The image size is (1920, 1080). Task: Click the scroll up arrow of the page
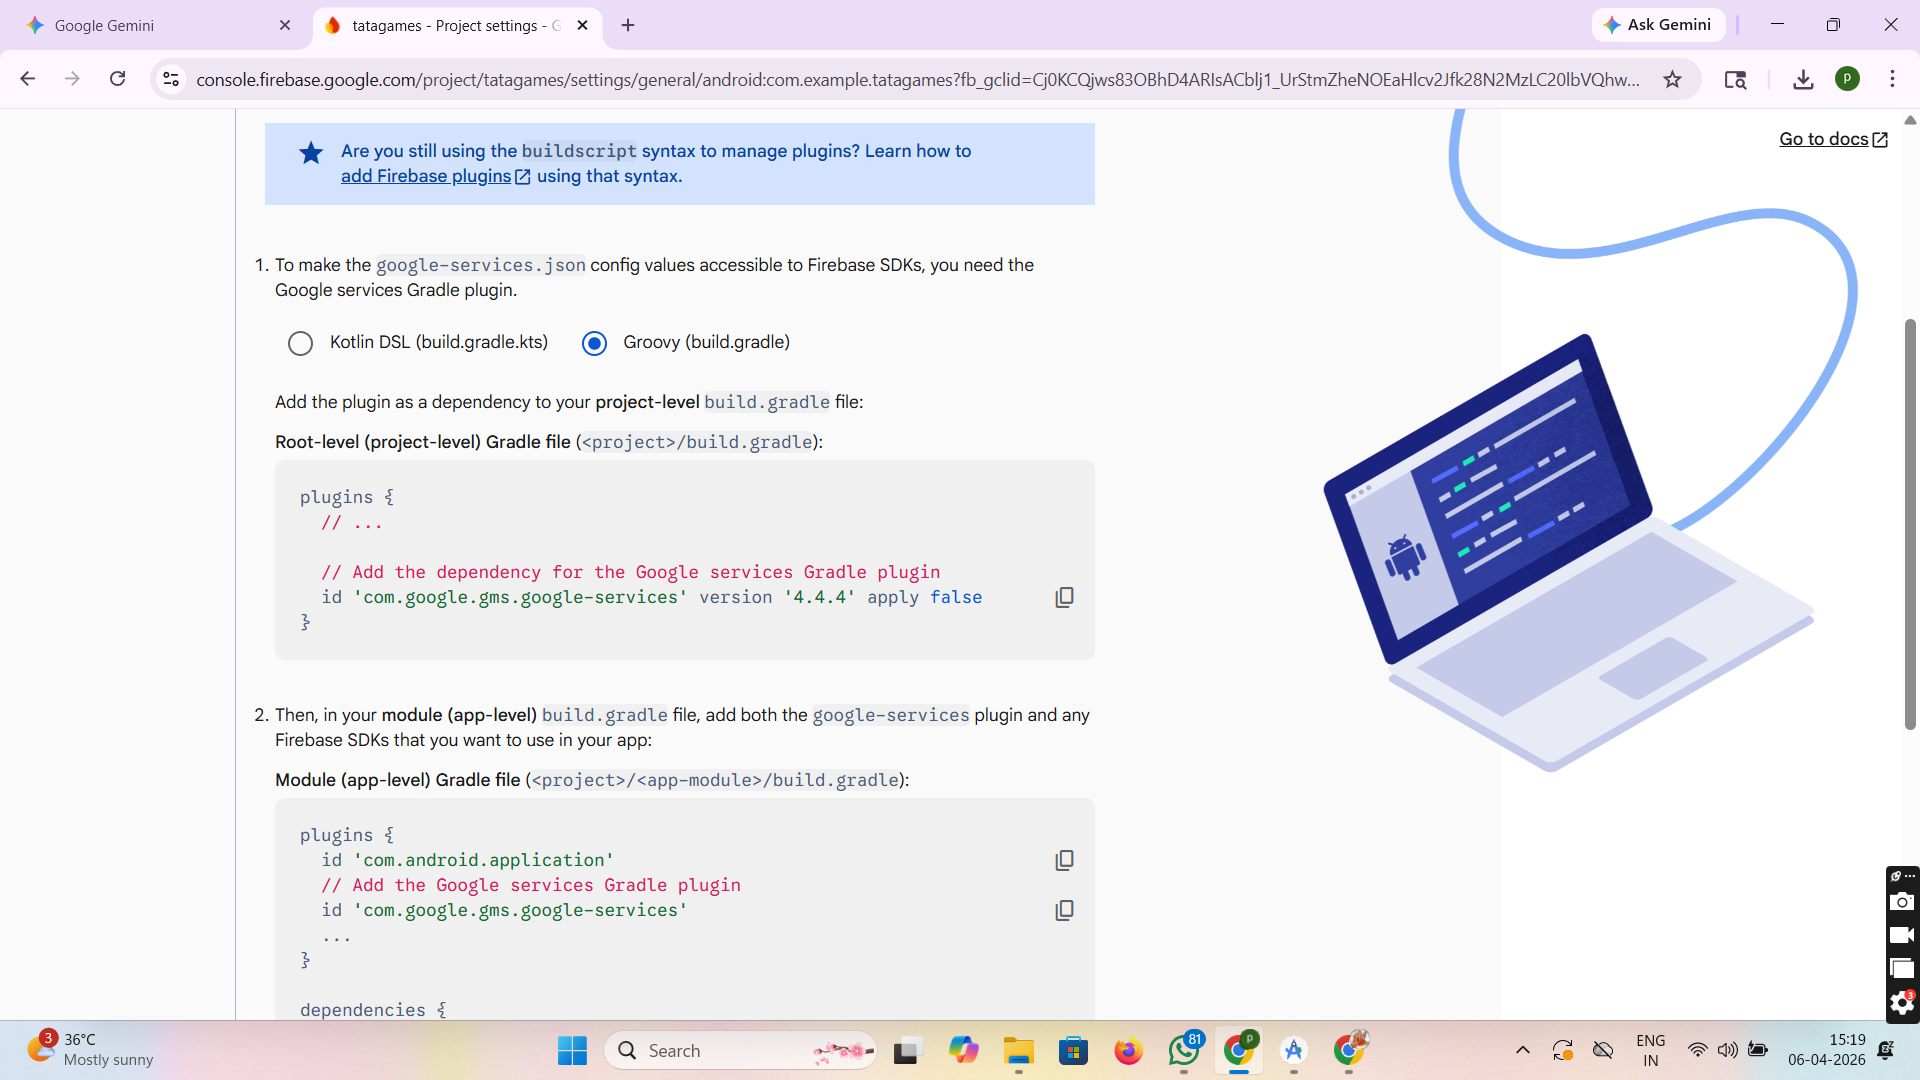[1910, 120]
